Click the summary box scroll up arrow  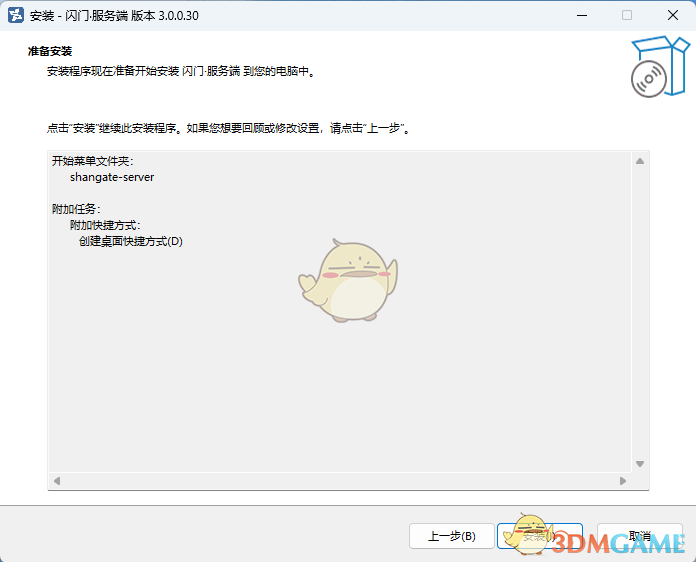[x=640, y=161]
